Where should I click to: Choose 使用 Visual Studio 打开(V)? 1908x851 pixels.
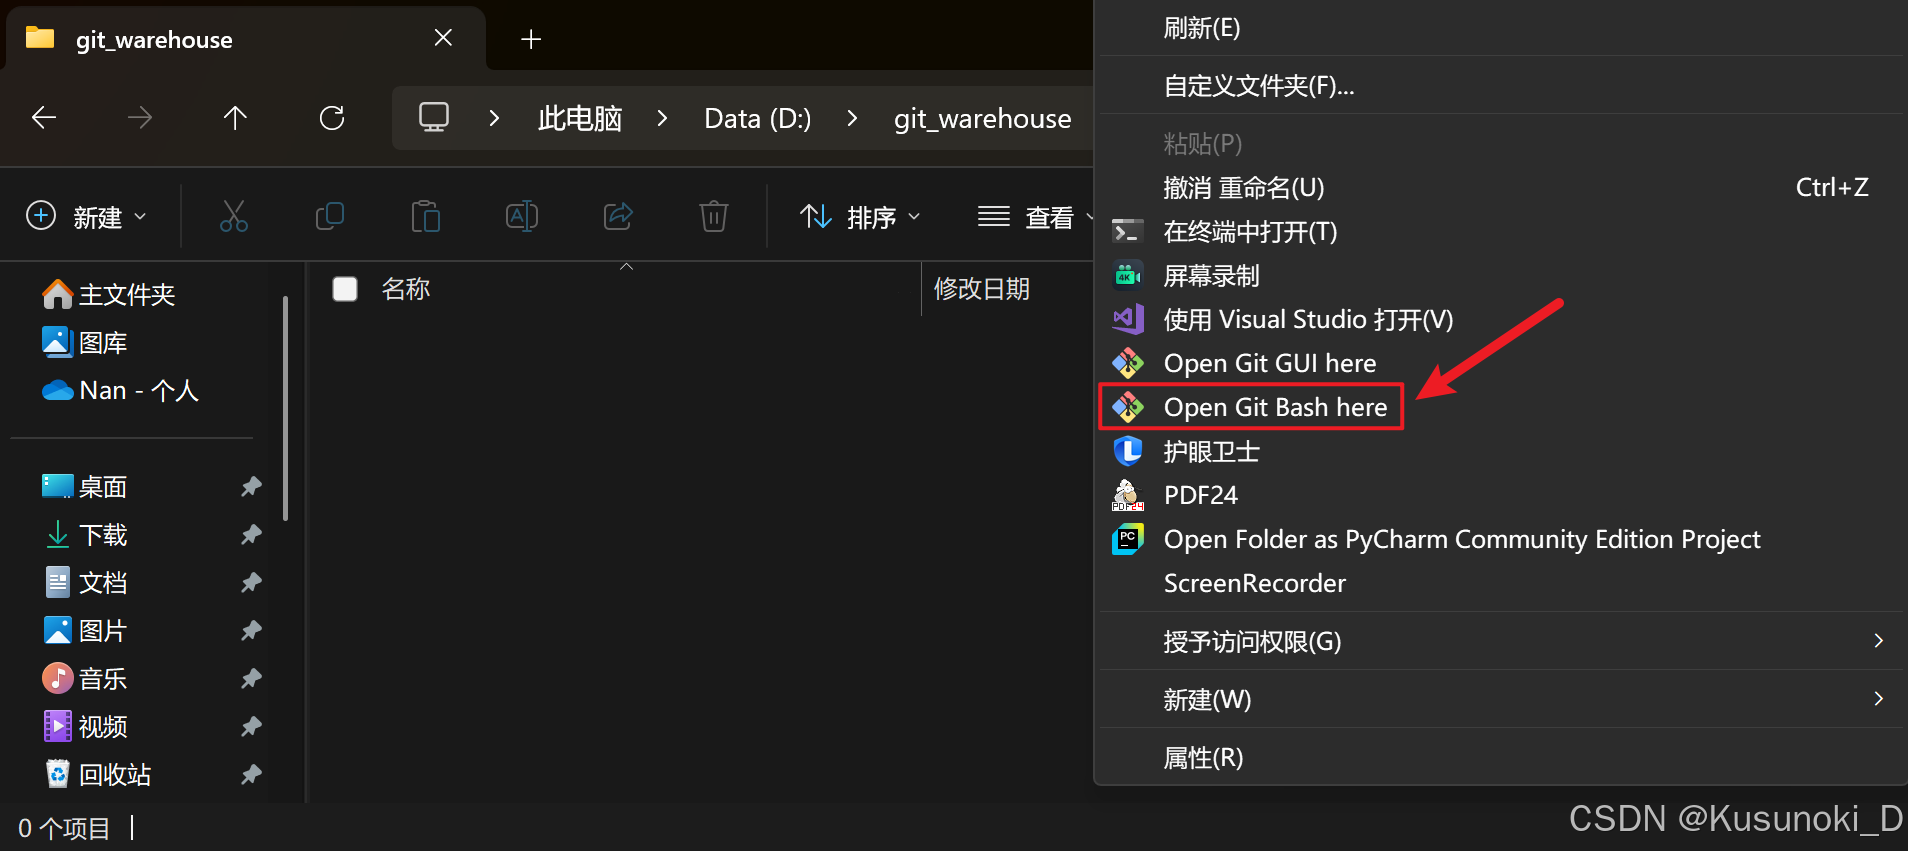(x=1502, y=320)
